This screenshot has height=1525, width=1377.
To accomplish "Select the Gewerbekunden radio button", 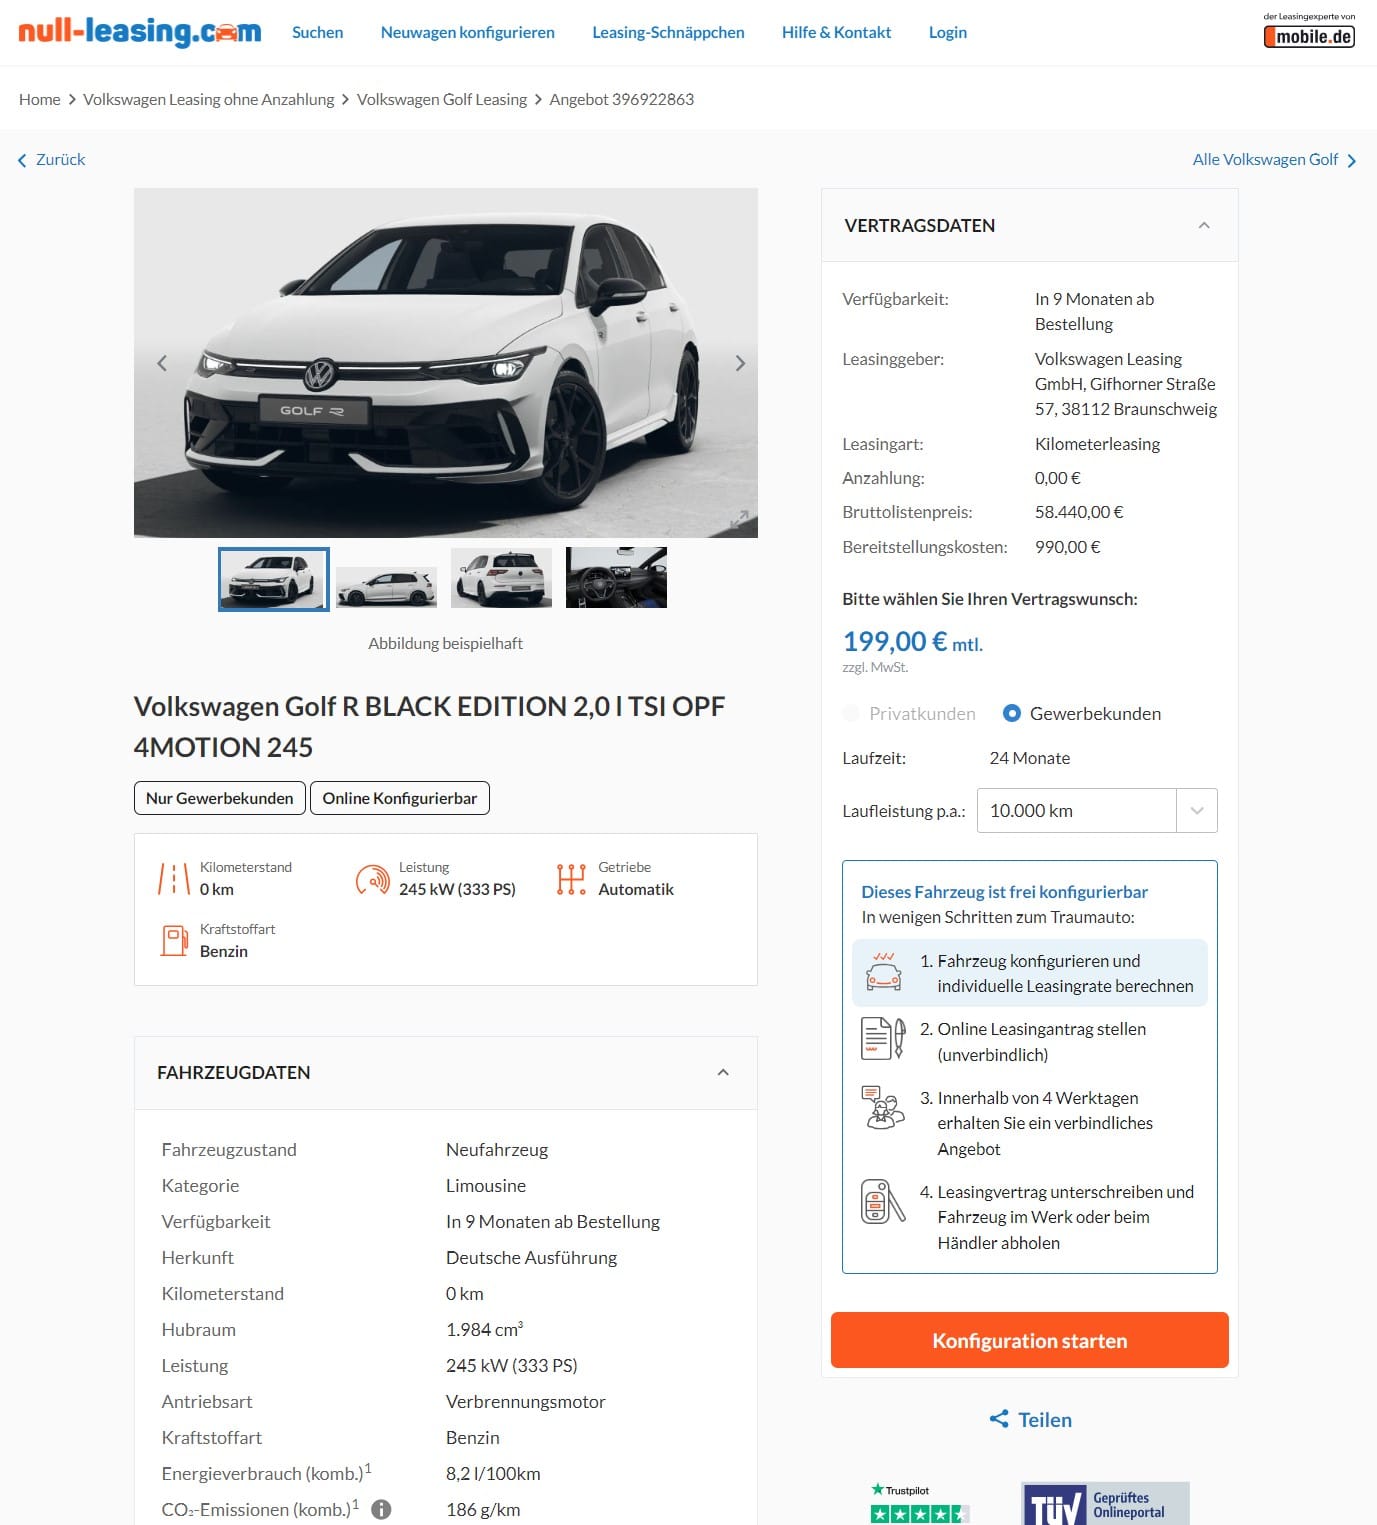I will [x=1012, y=713].
